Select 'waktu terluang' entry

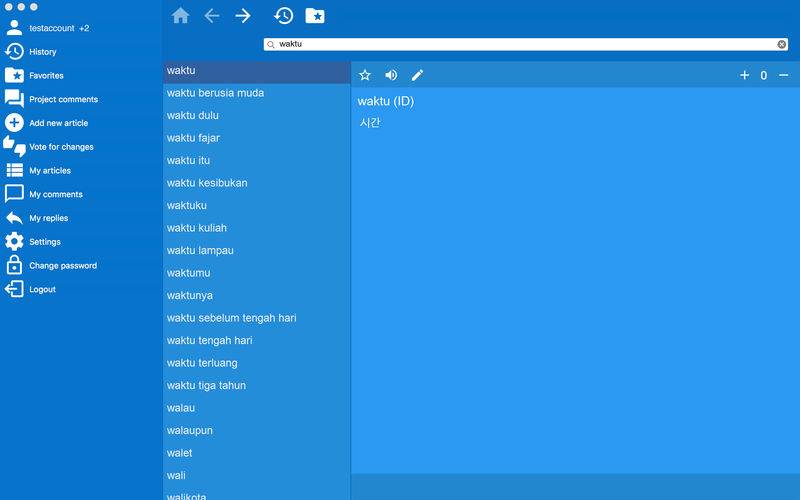[257, 362]
